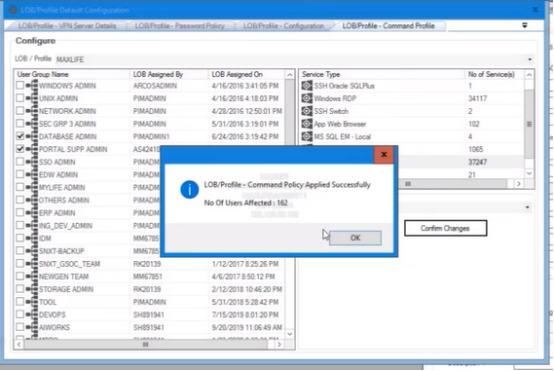Click the MS SQL EM - Local icon
This screenshot has width=554, height=371.
(x=307, y=136)
